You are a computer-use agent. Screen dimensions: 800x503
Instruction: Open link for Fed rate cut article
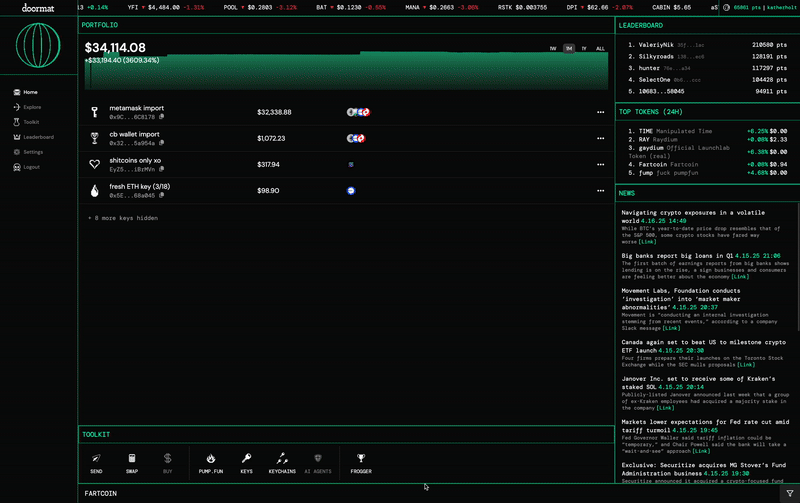click(x=701, y=451)
